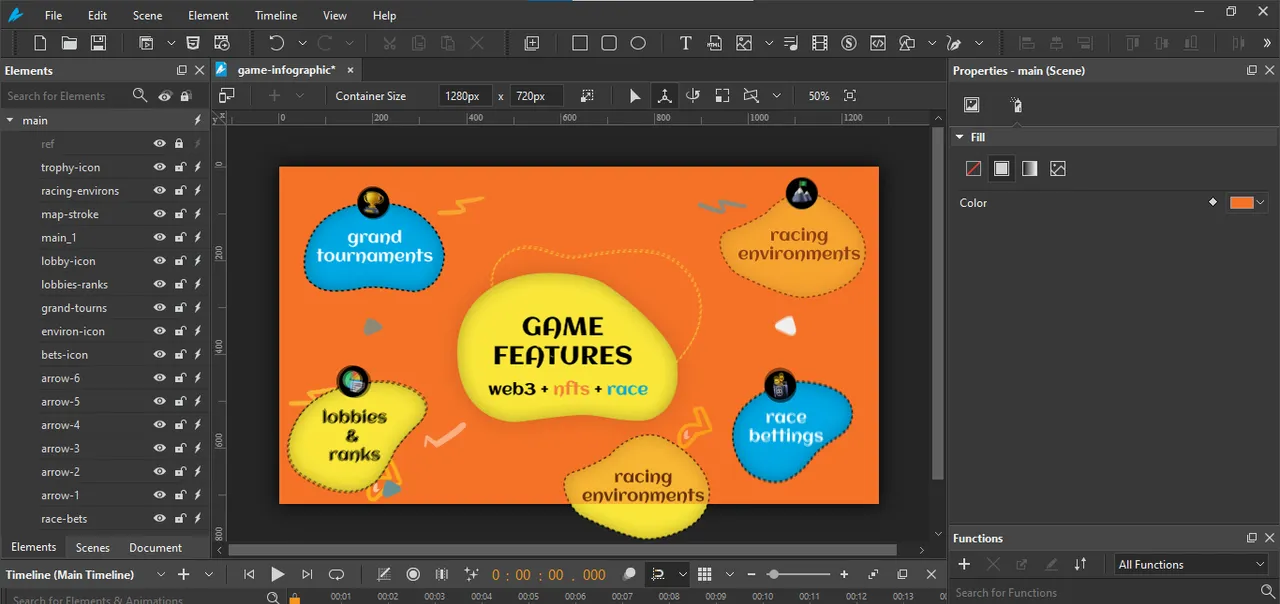The image size is (1280, 604).
Task: Save the project with the floppy disk icon
Action: 98,43
